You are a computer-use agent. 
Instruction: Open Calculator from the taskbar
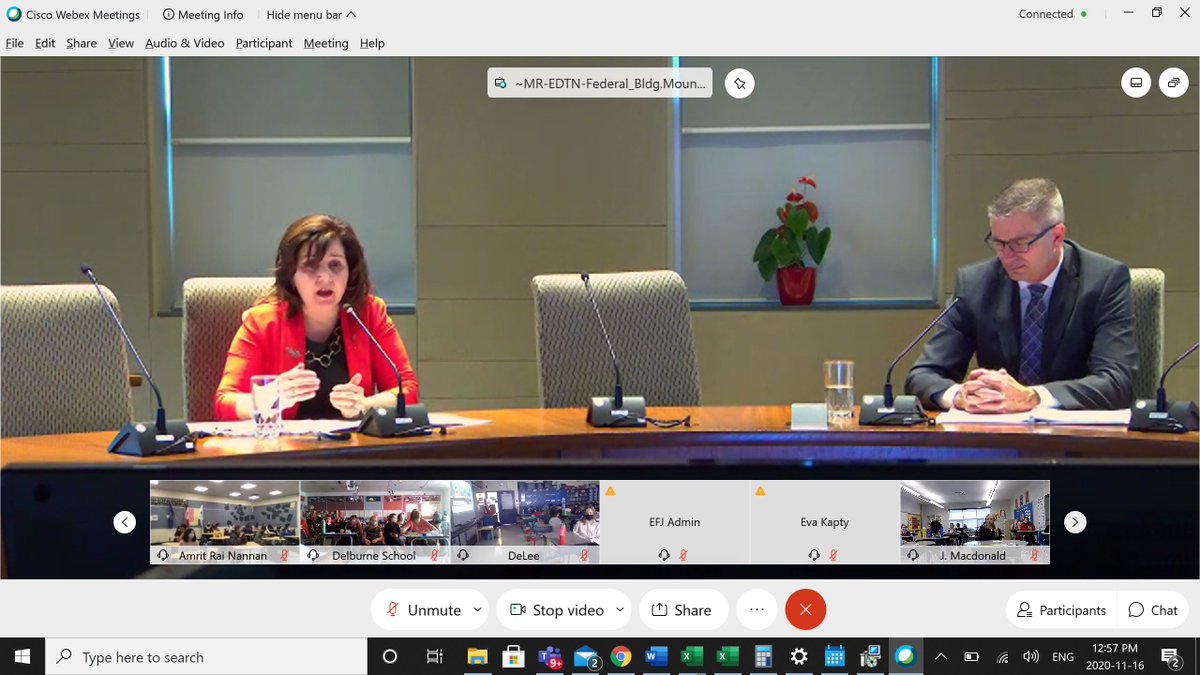(x=763, y=657)
